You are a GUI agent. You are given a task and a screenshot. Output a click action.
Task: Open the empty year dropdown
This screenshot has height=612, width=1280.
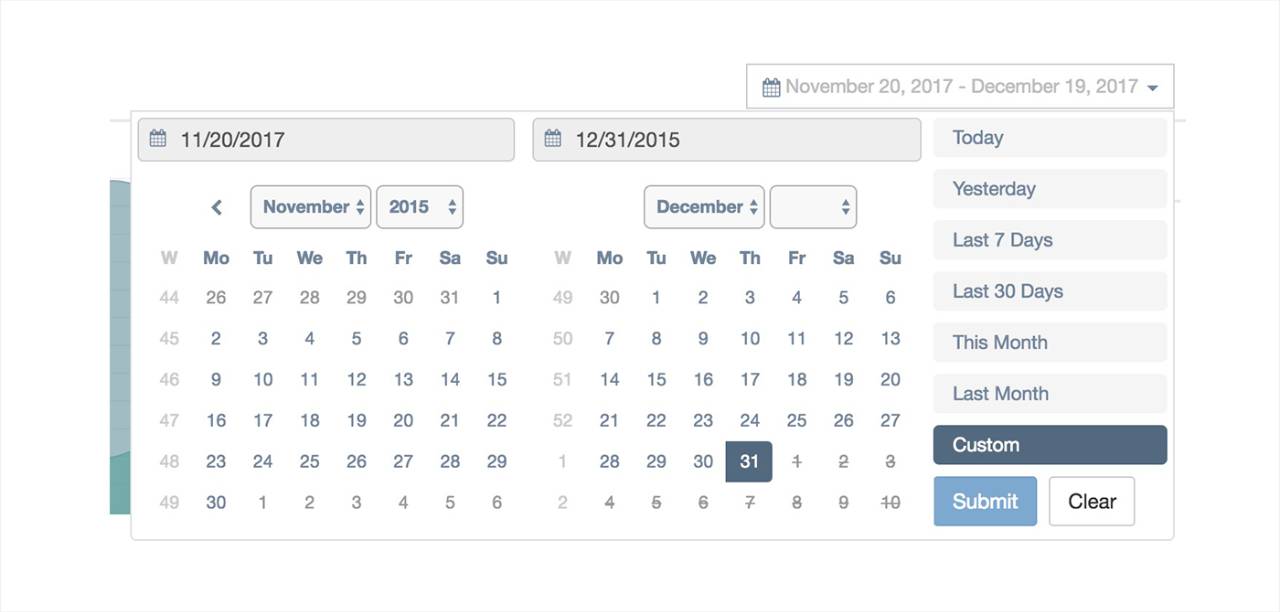pyautogui.click(x=813, y=207)
